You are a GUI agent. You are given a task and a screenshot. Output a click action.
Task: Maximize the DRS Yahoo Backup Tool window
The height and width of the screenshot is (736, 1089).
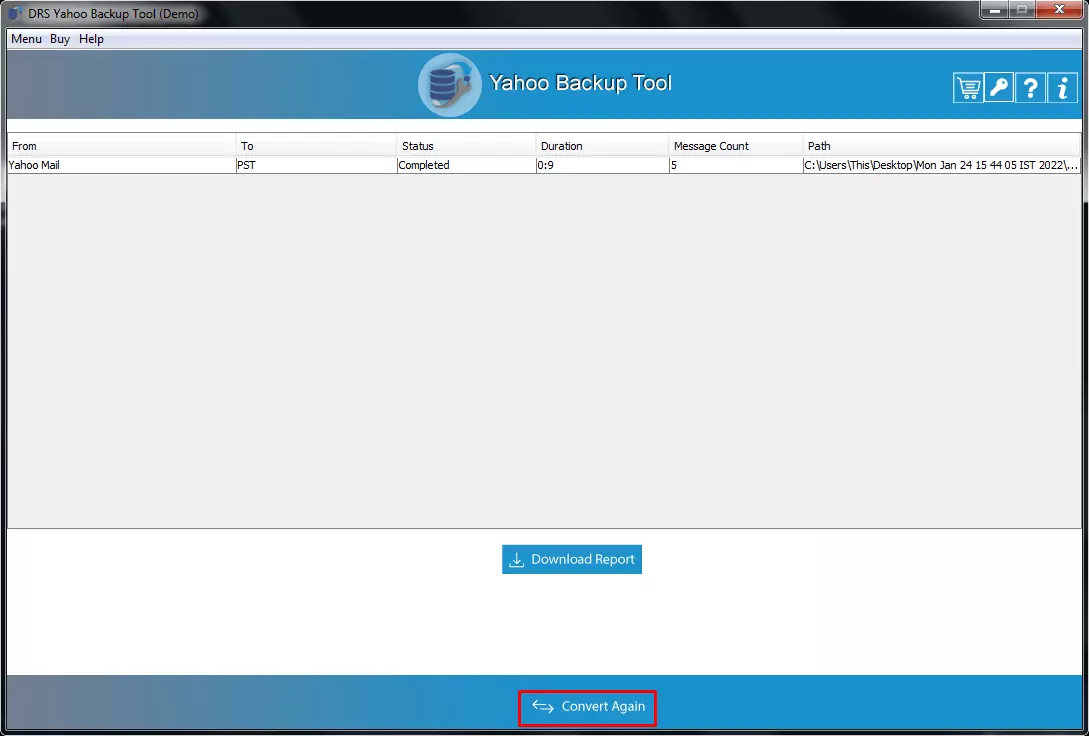1022,10
